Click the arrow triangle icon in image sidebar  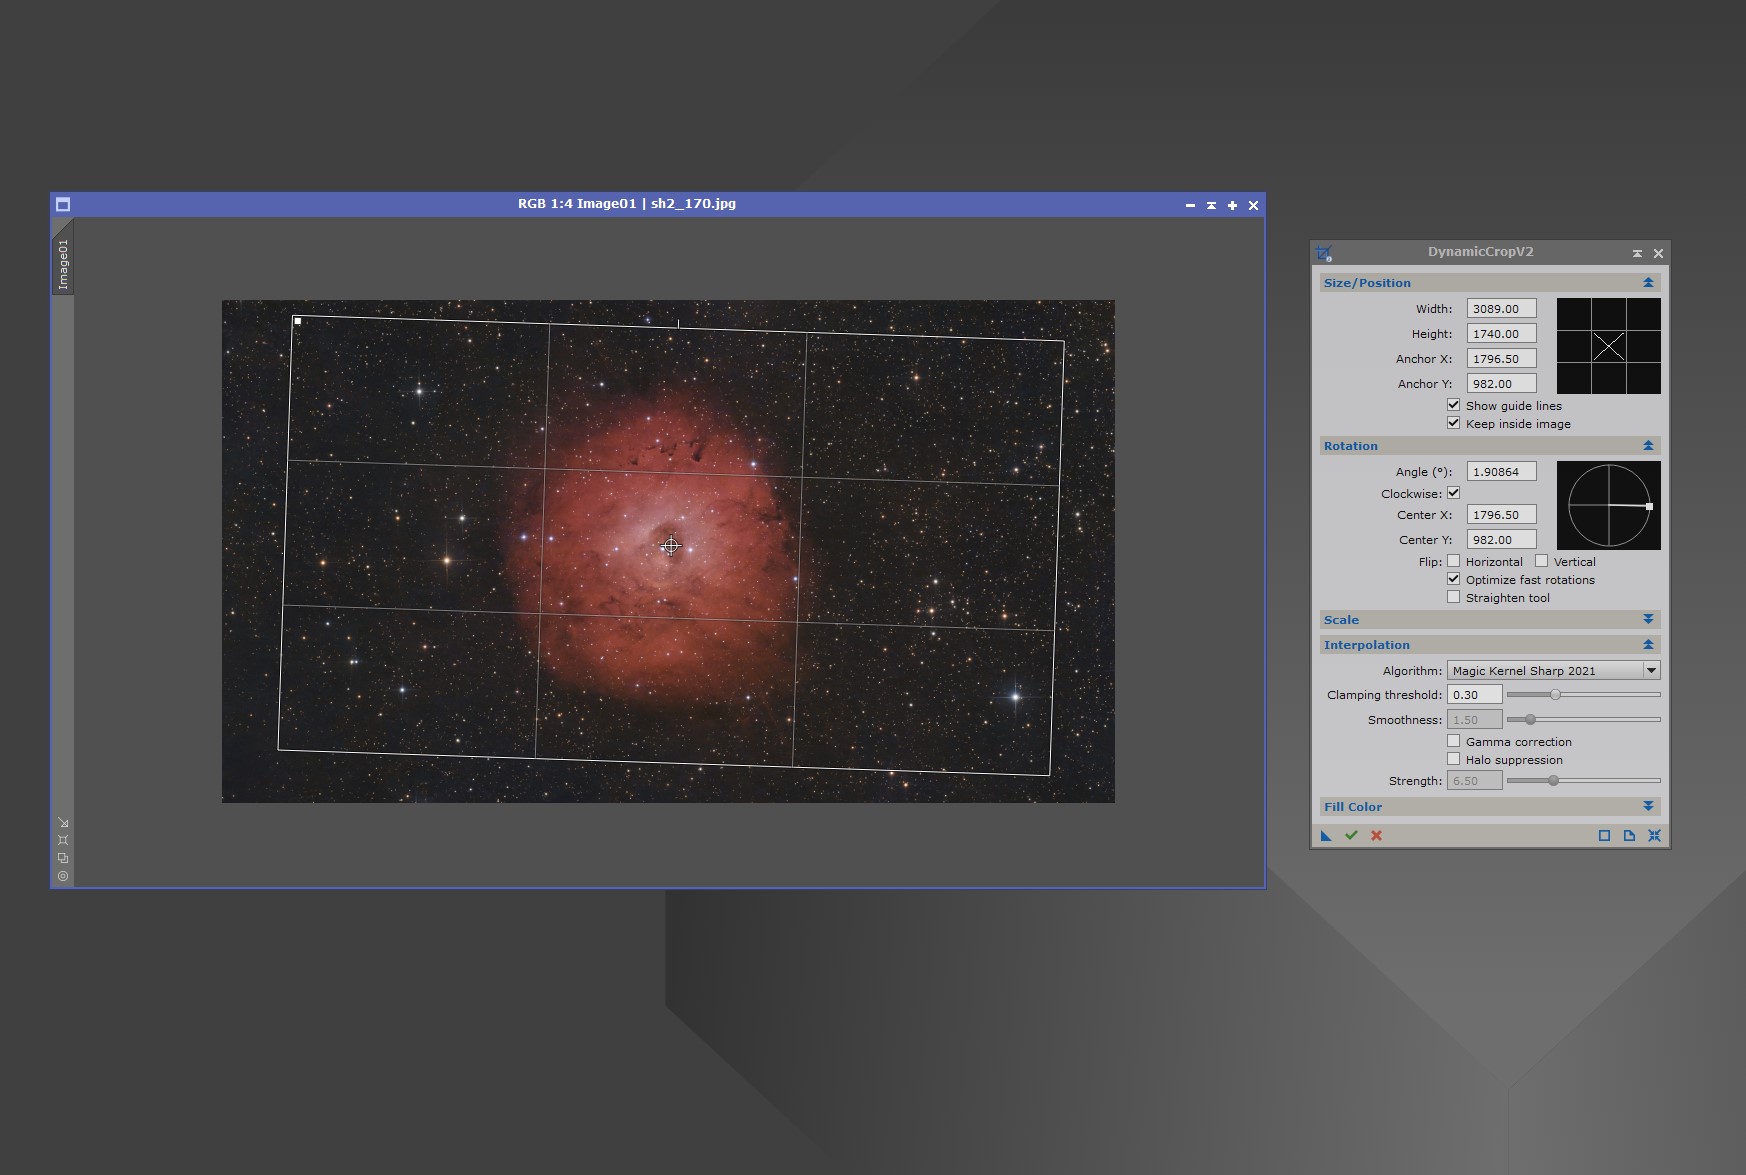coord(63,822)
